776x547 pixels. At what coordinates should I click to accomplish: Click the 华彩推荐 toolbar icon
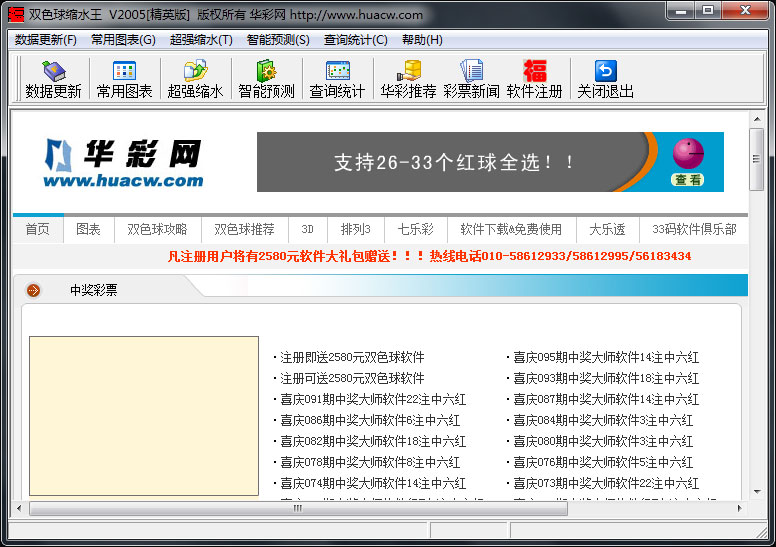[x=408, y=79]
